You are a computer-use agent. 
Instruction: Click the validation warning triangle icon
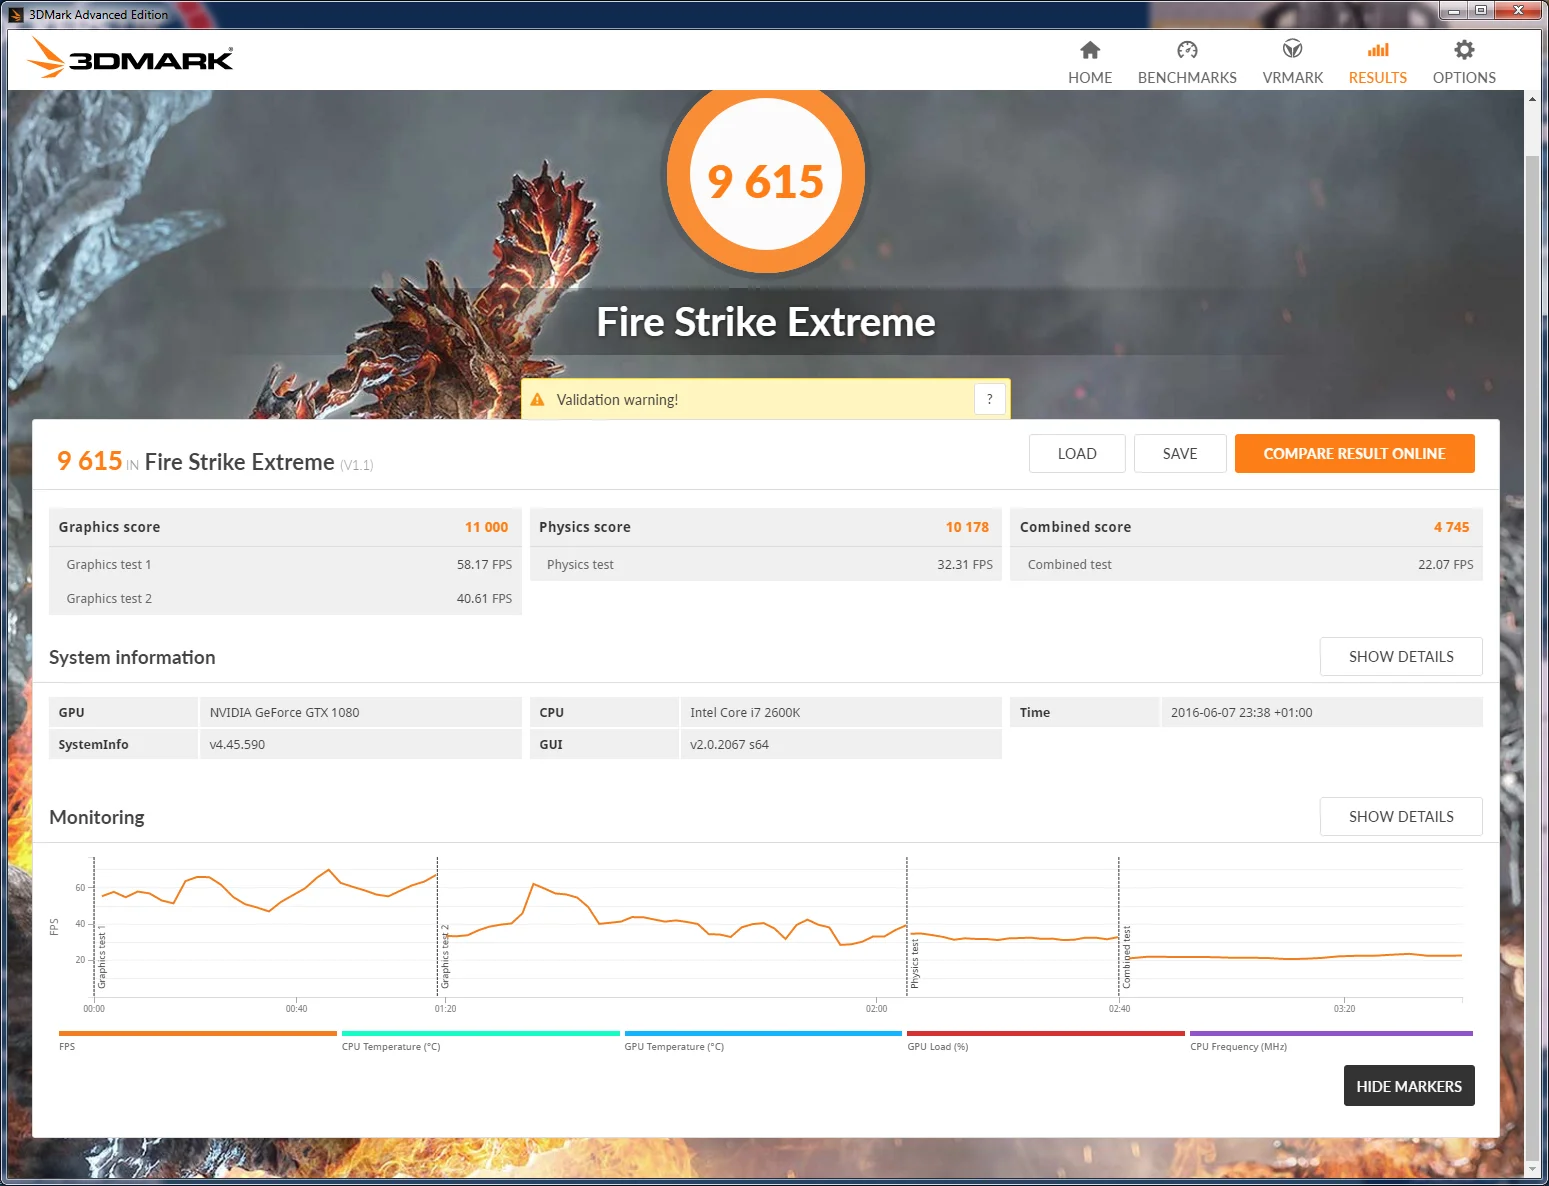point(537,399)
